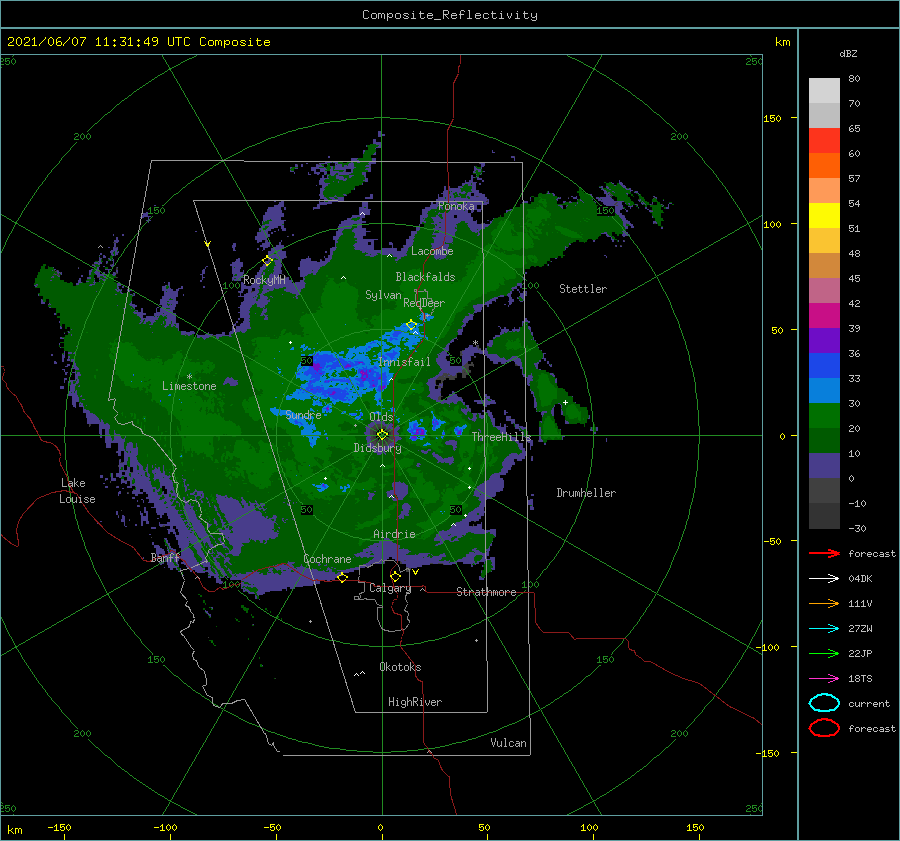Click the cyan current ellipse icon
The height and width of the screenshot is (841, 900).
pos(824,703)
